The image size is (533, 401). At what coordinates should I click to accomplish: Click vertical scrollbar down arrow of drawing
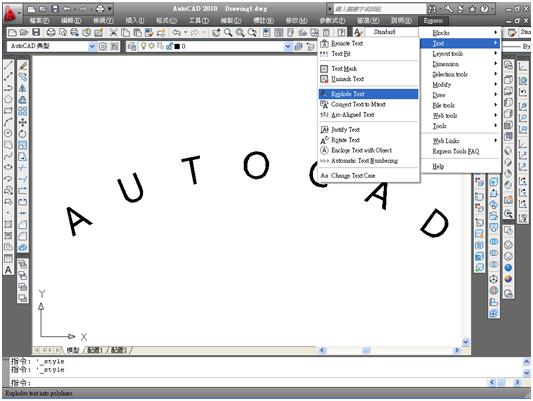coord(466,342)
